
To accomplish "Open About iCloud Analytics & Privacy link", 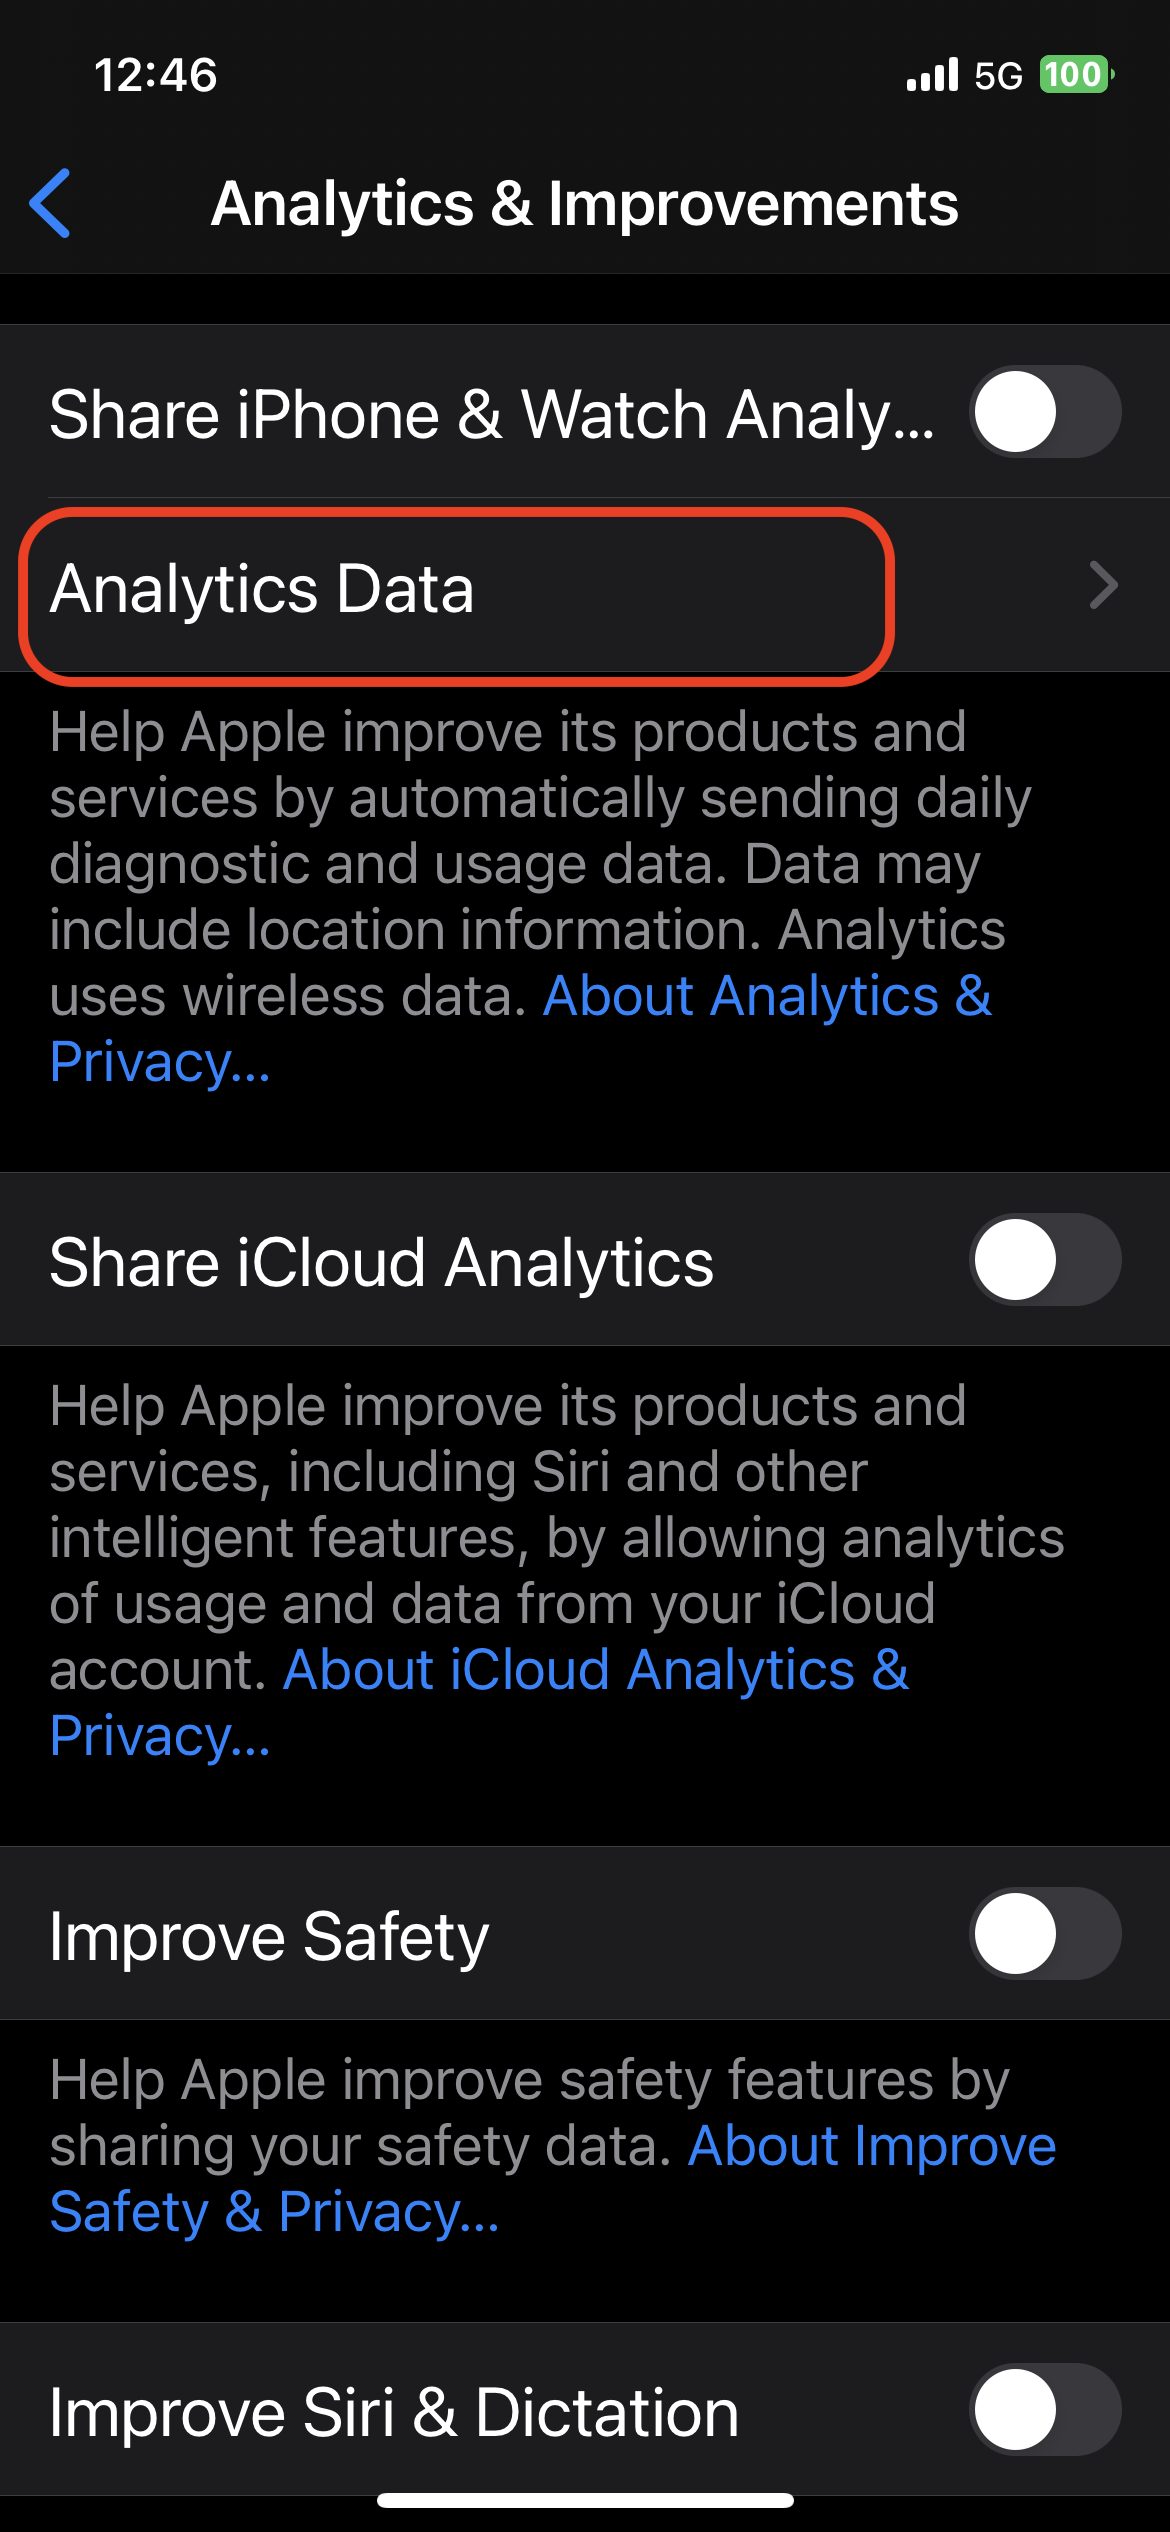I will 596,1671.
